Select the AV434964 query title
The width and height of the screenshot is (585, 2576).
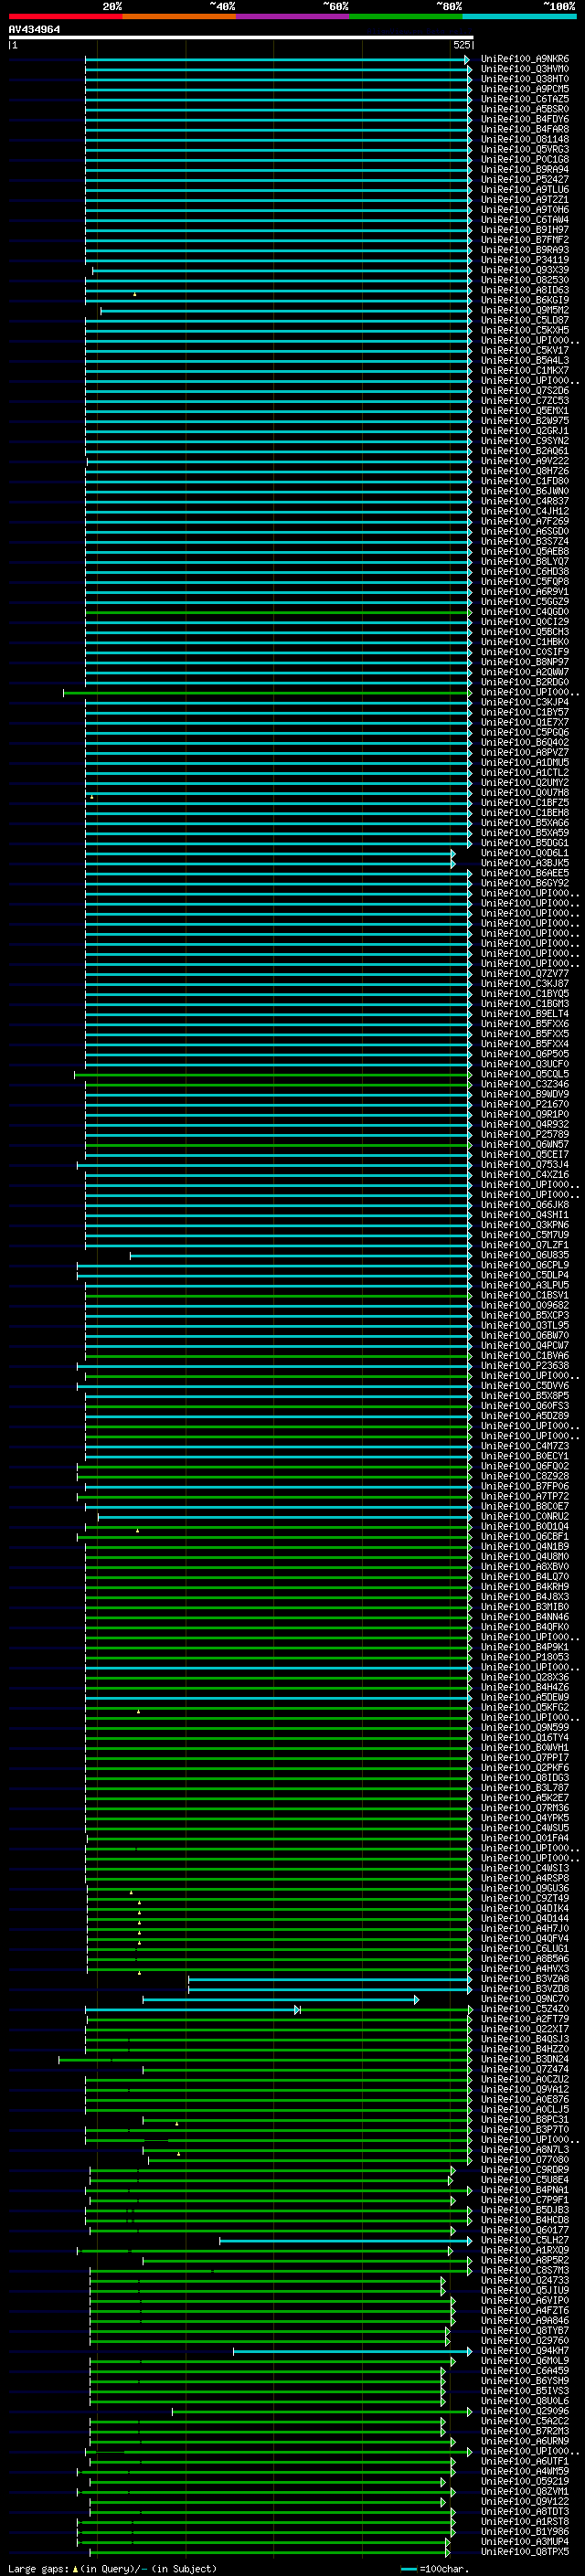coord(34,30)
